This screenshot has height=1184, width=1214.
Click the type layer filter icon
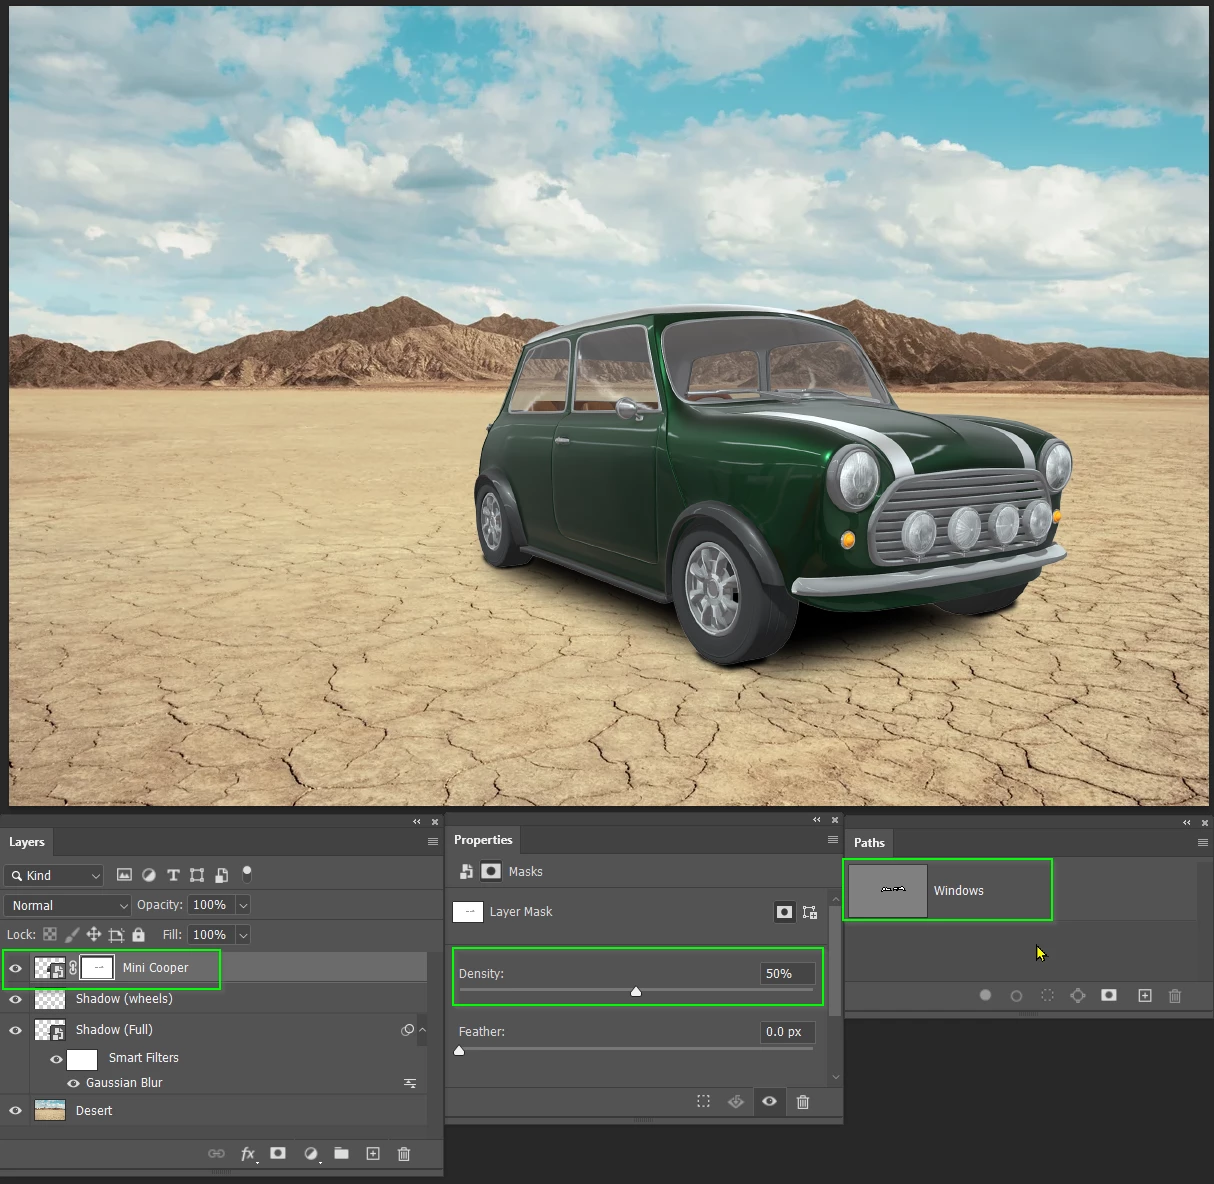click(x=173, y=875)
